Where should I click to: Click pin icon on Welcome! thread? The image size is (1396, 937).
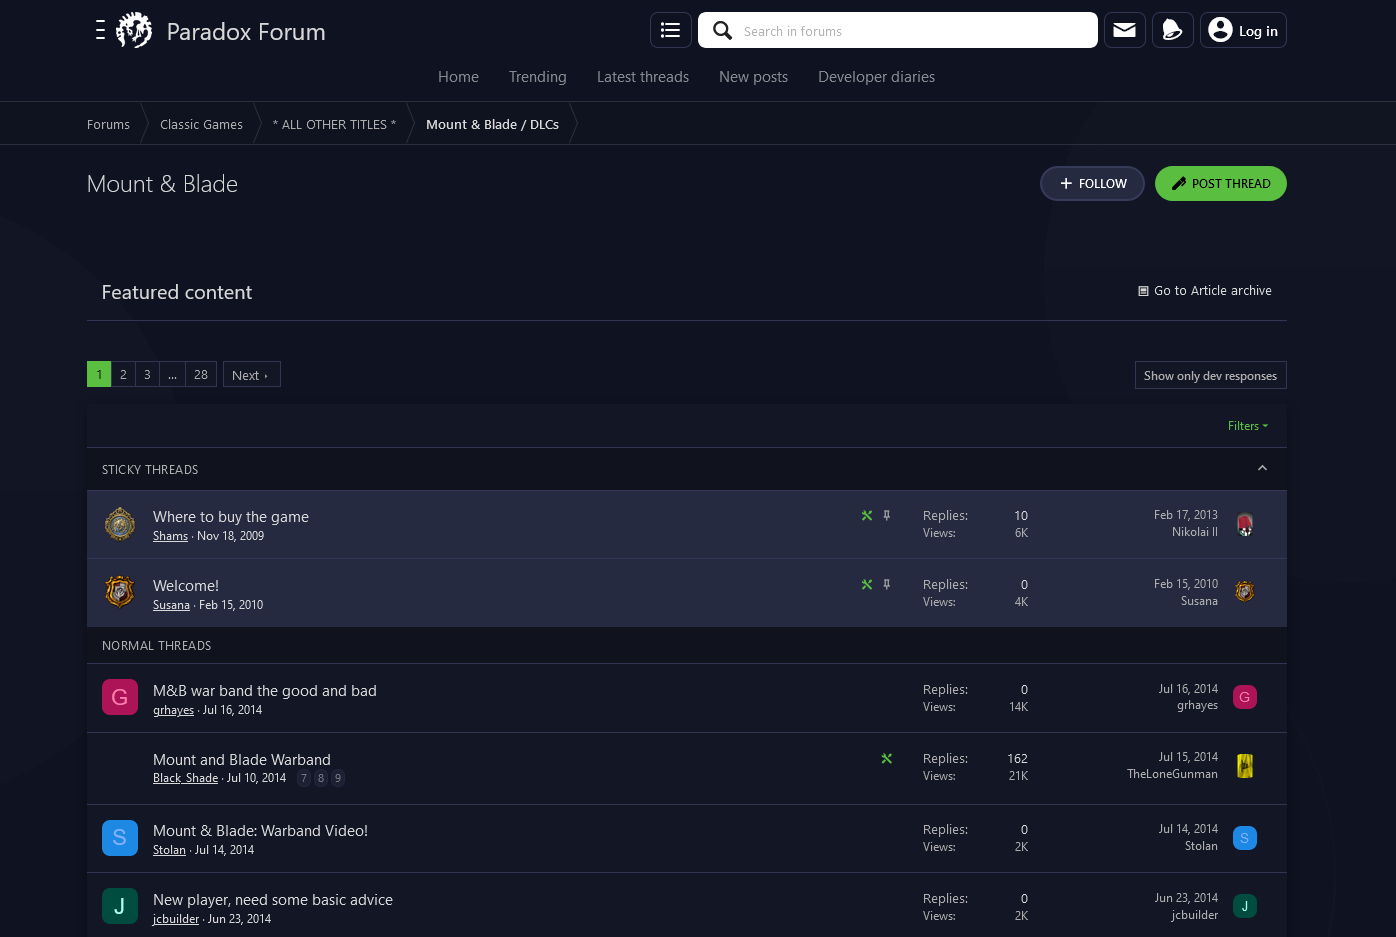887,585
